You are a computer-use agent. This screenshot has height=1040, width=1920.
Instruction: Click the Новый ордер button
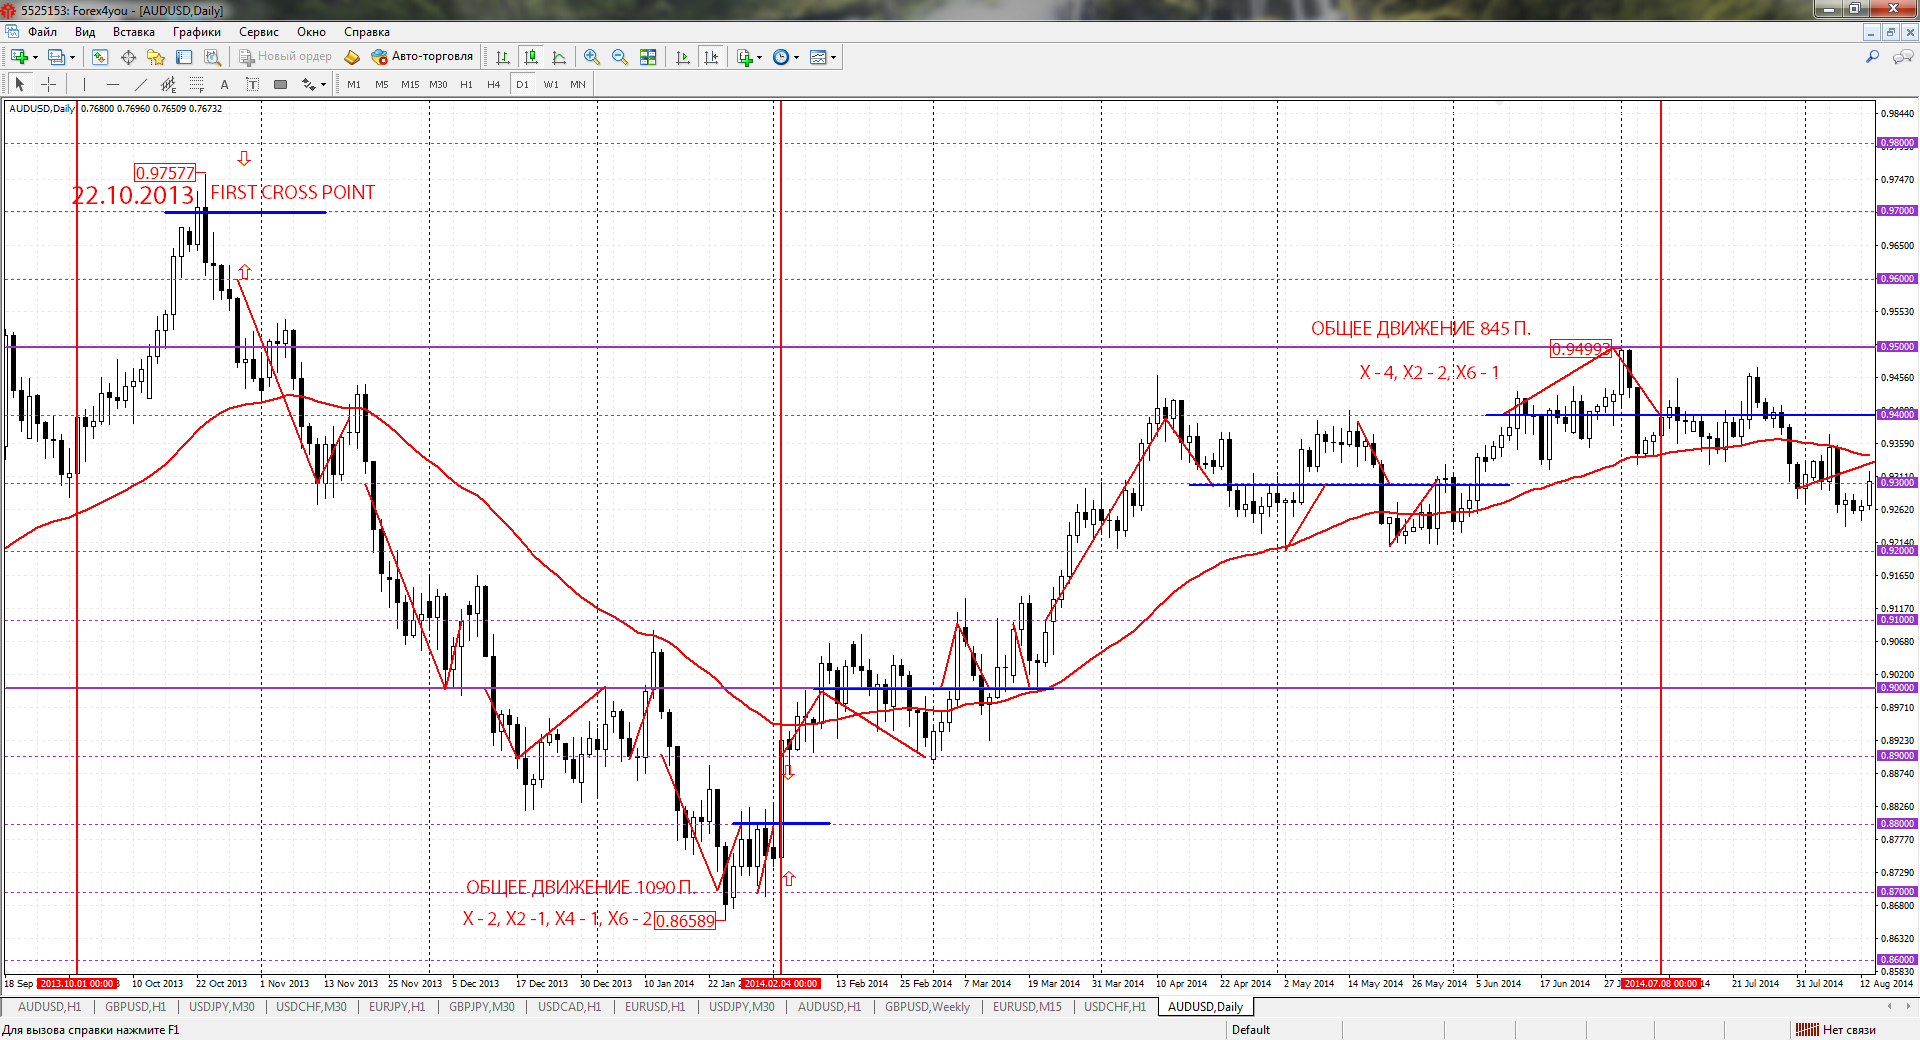click(285, 57)
